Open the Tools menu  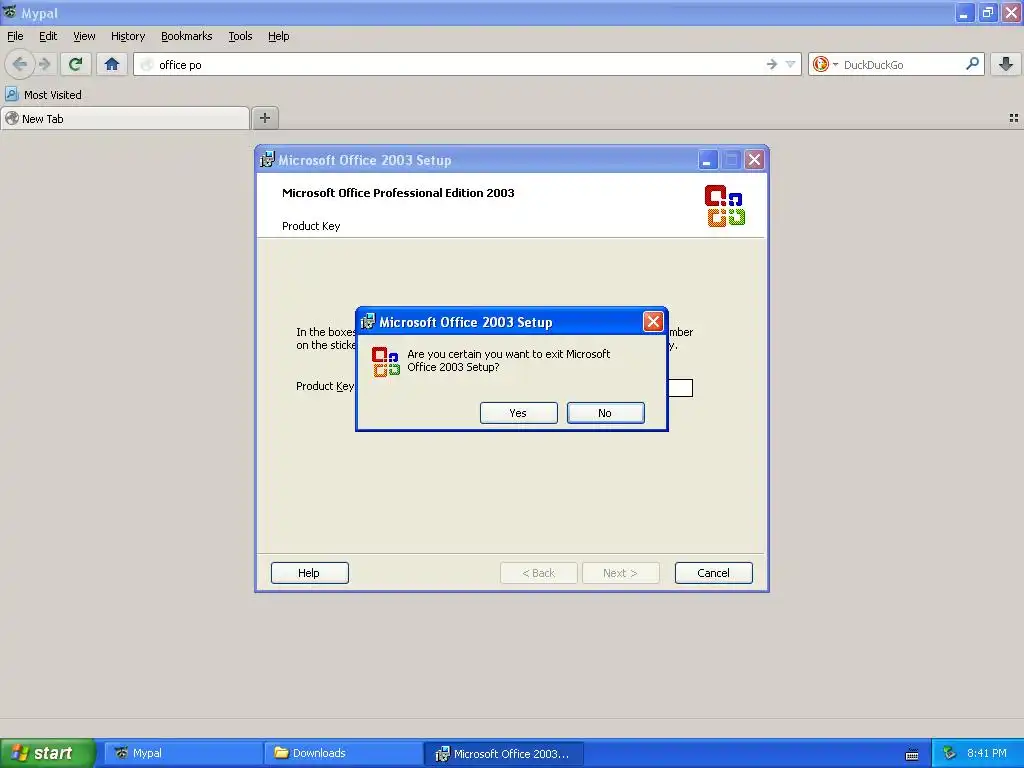pos(240,36)
